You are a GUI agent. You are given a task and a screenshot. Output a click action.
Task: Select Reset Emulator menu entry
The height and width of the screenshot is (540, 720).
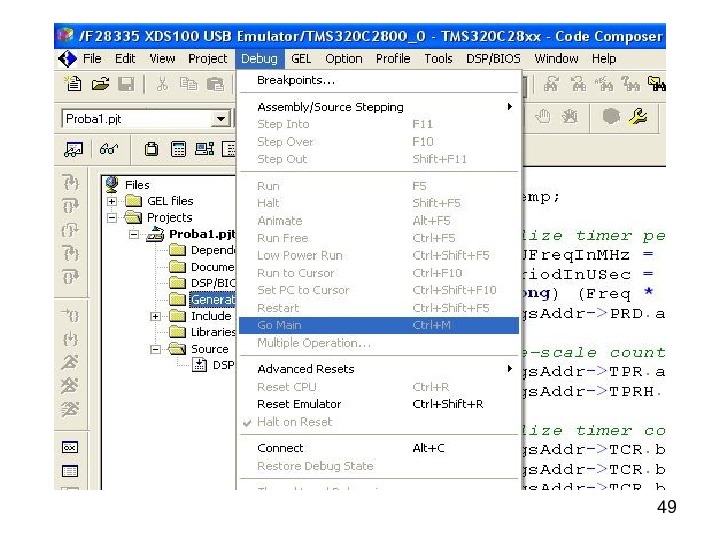(379, 404)
